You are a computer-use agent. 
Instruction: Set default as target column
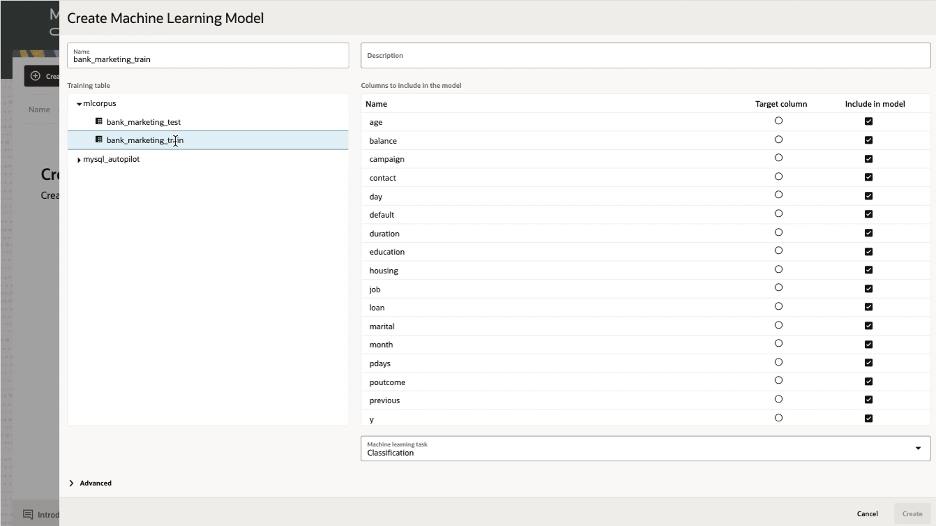point(778,214)
